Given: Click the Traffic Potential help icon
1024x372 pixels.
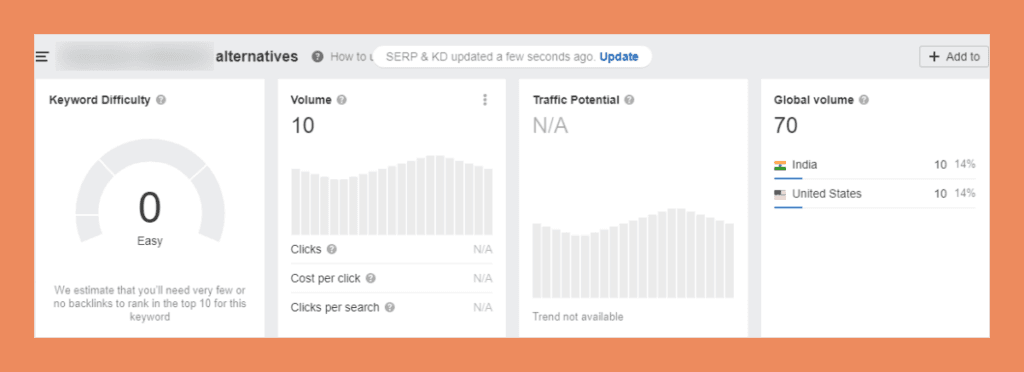Looking at the screenshot, I should click(629, 100).
